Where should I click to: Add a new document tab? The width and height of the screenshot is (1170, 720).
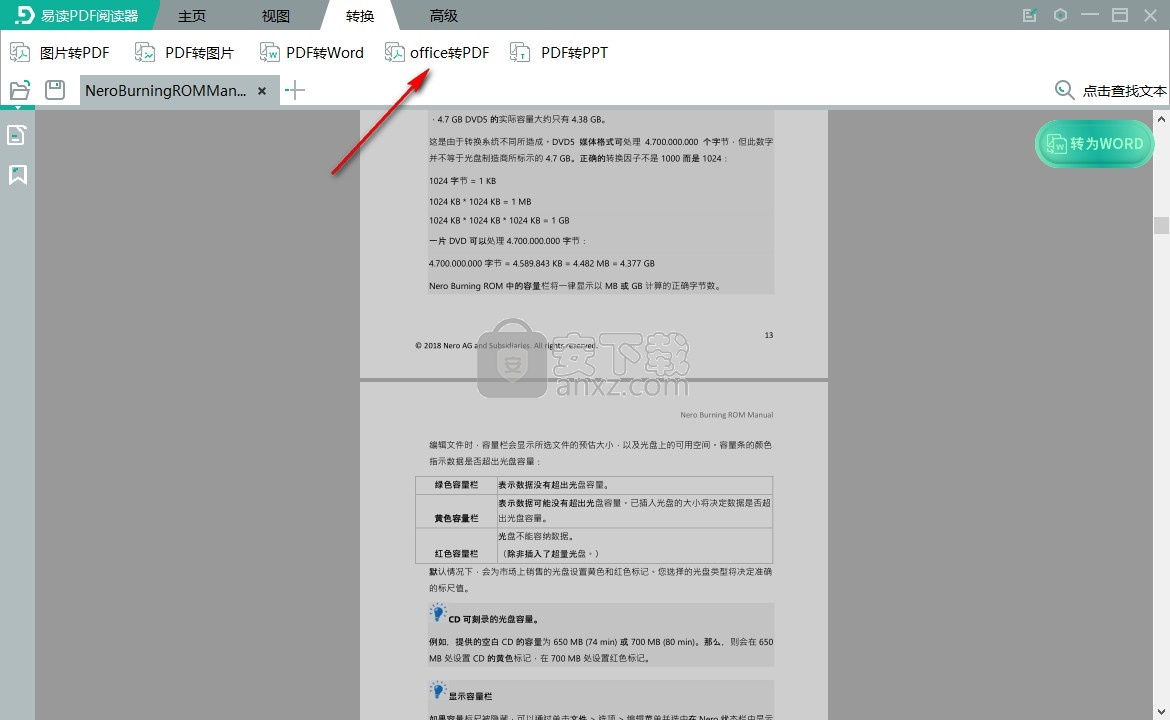pyautogui.click(x=295, y=91)
